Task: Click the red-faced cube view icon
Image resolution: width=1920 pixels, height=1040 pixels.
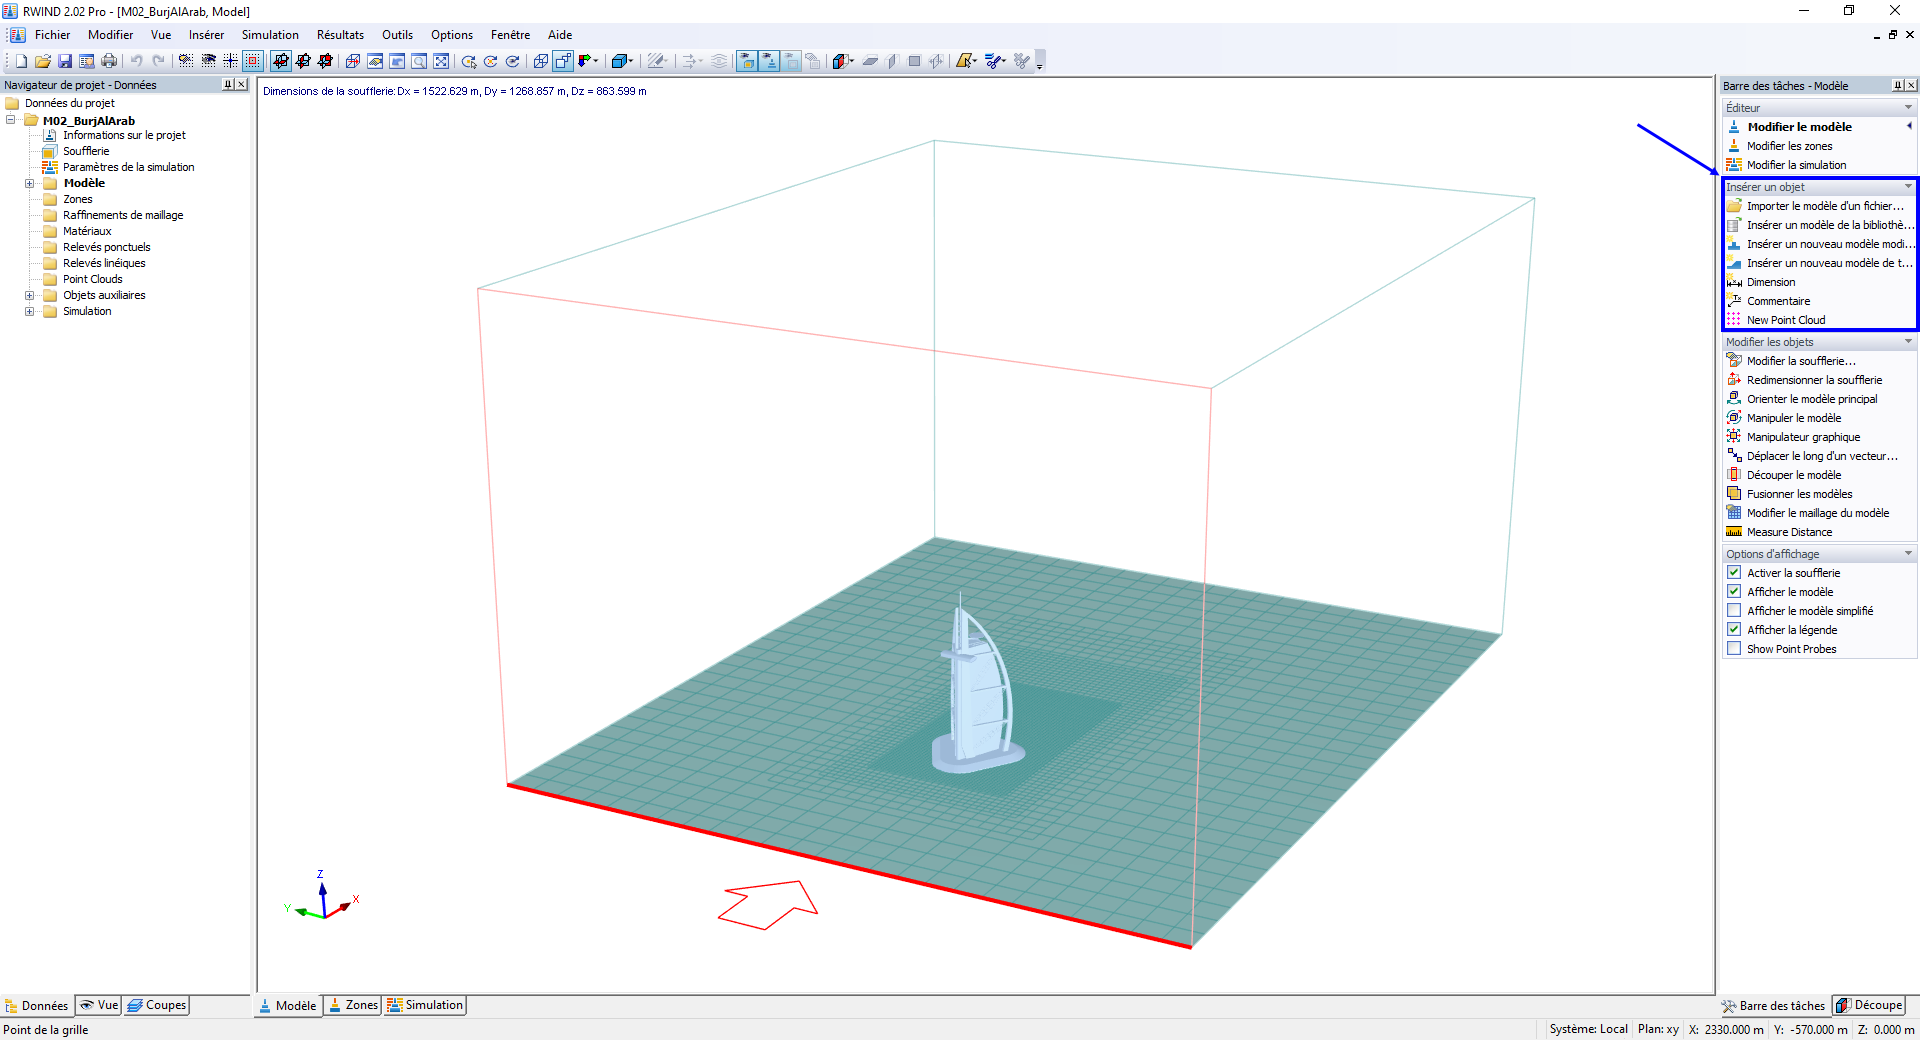Action: pyautogui.click(x=841, y=61)
